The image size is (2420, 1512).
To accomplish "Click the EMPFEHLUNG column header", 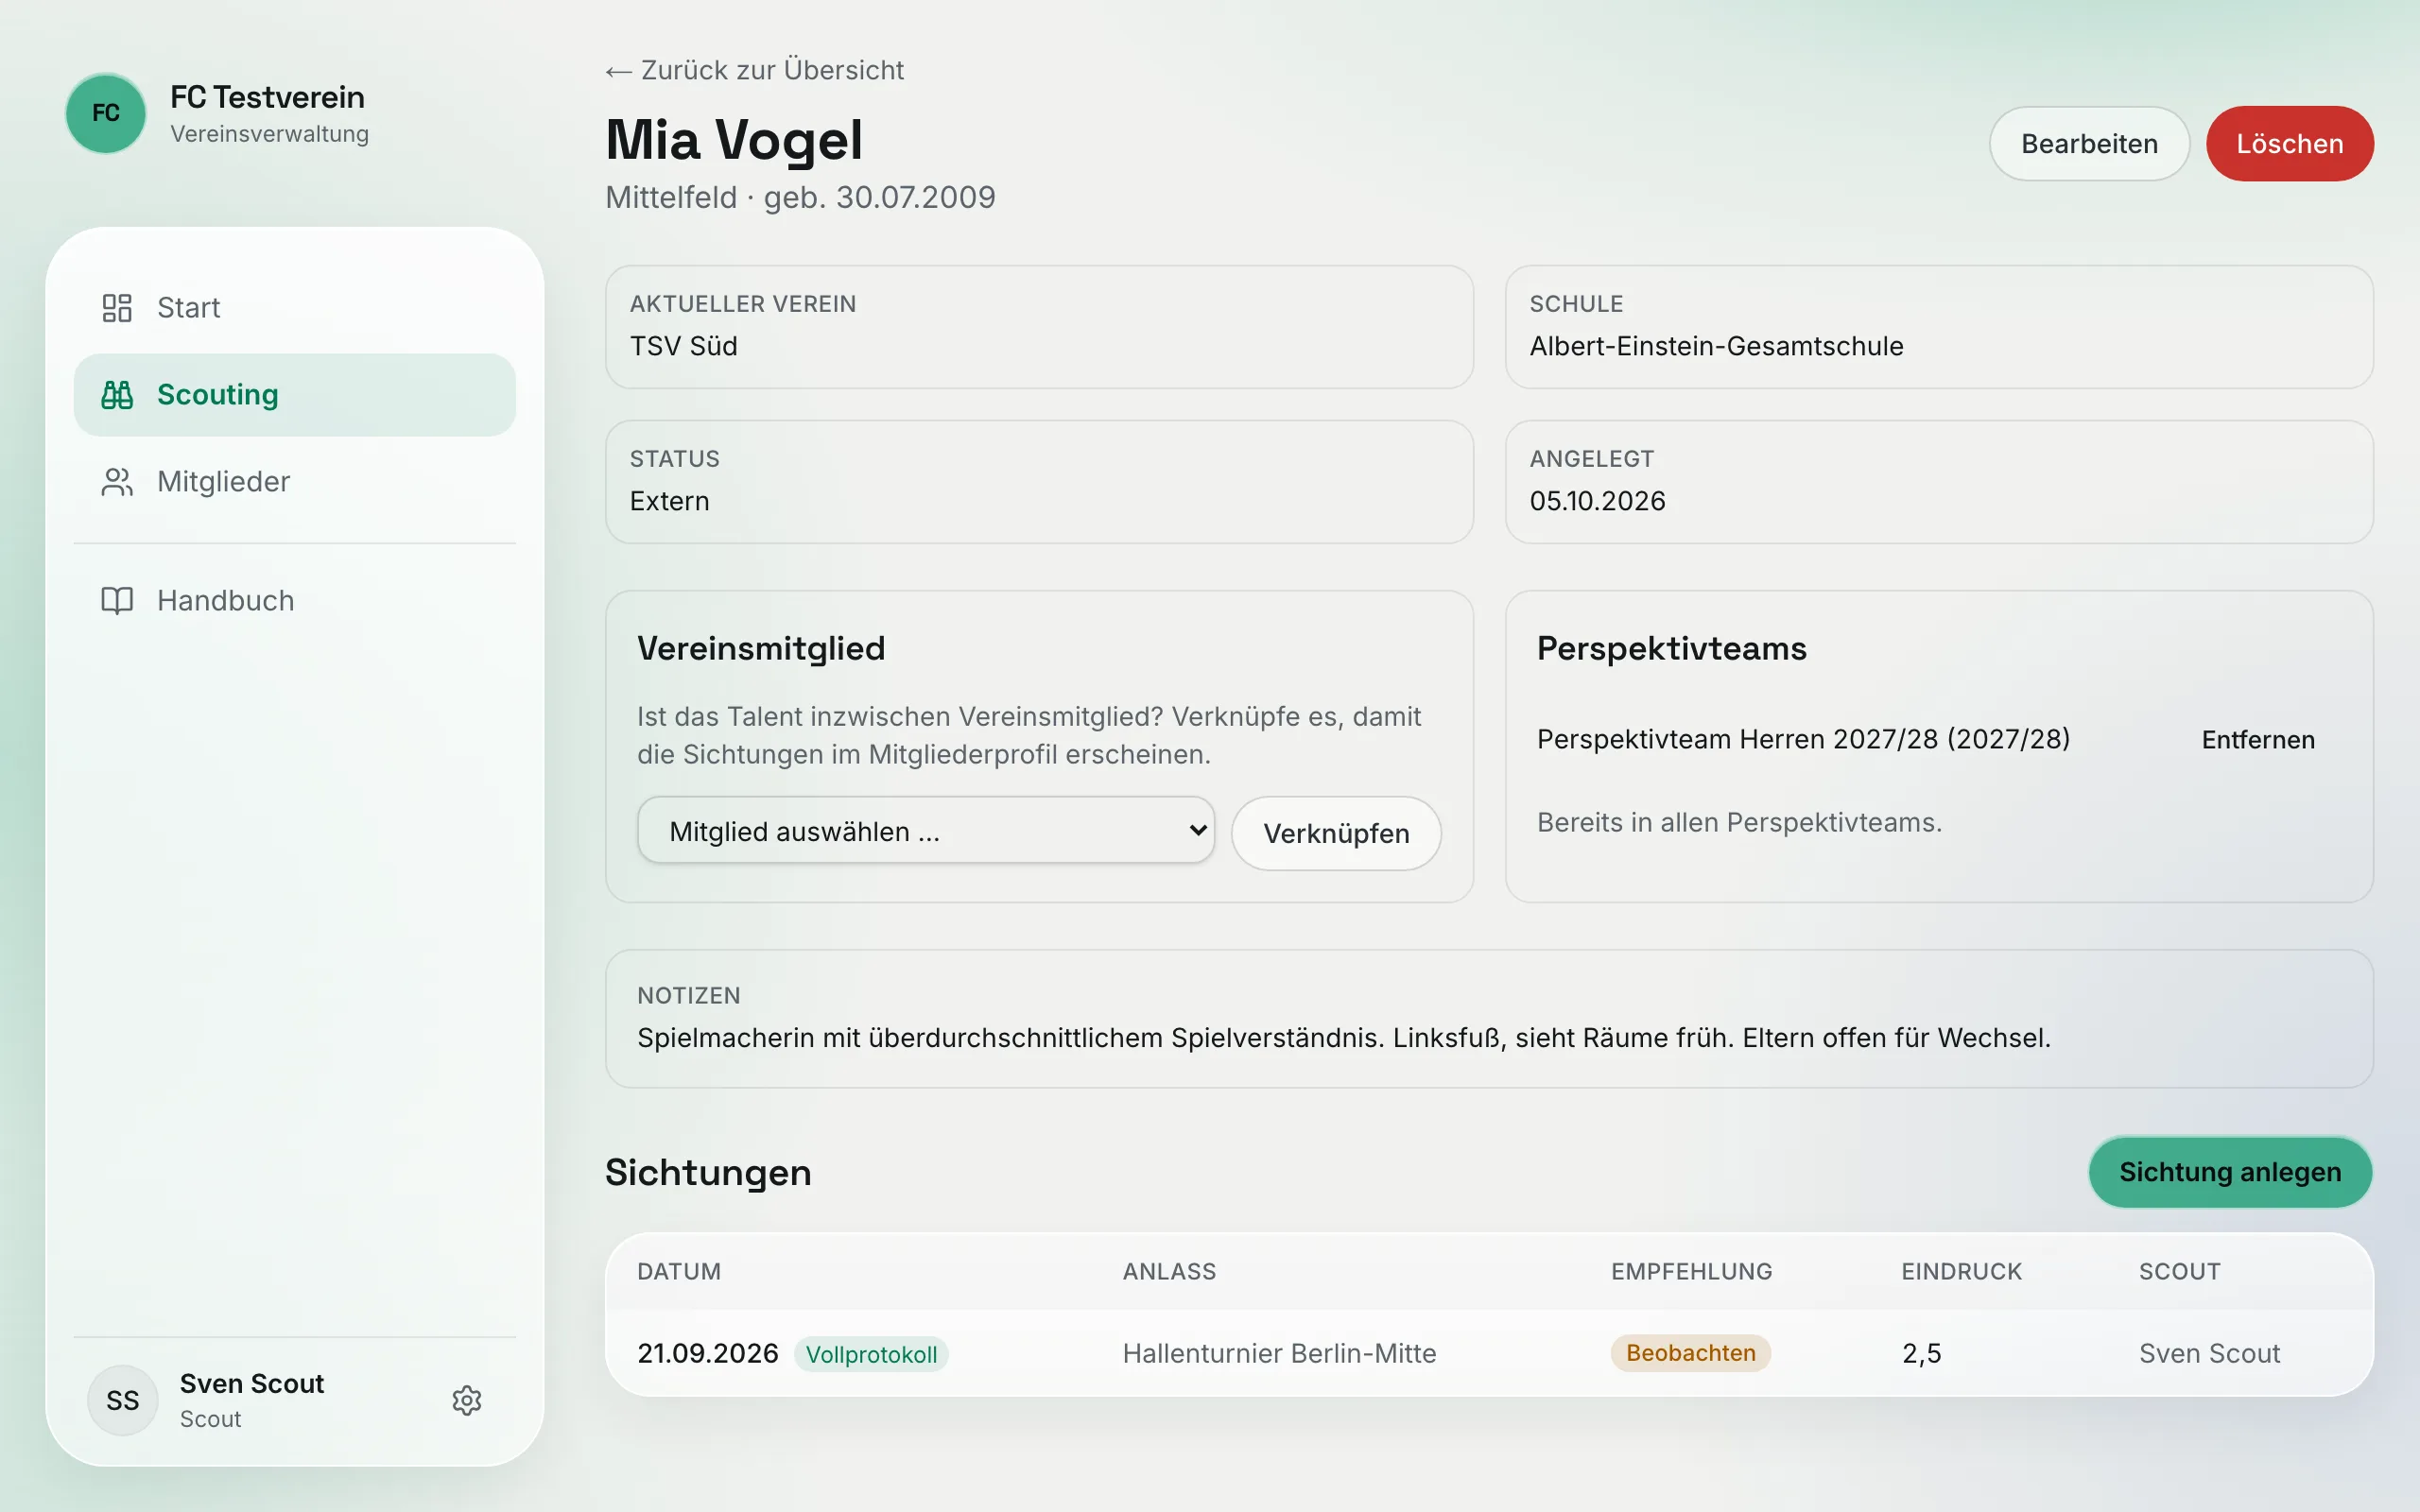I will coord(1691,1272).
